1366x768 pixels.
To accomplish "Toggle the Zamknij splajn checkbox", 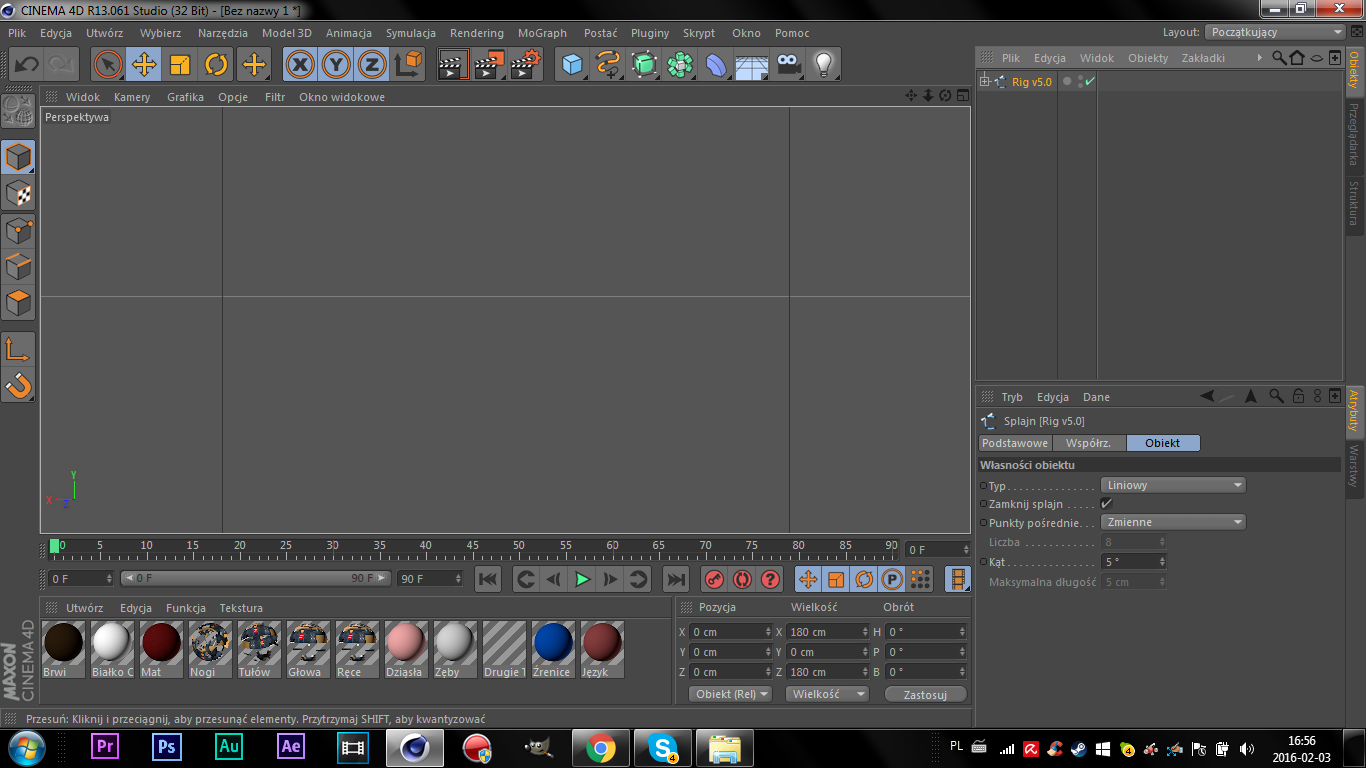I will 1107,504.
